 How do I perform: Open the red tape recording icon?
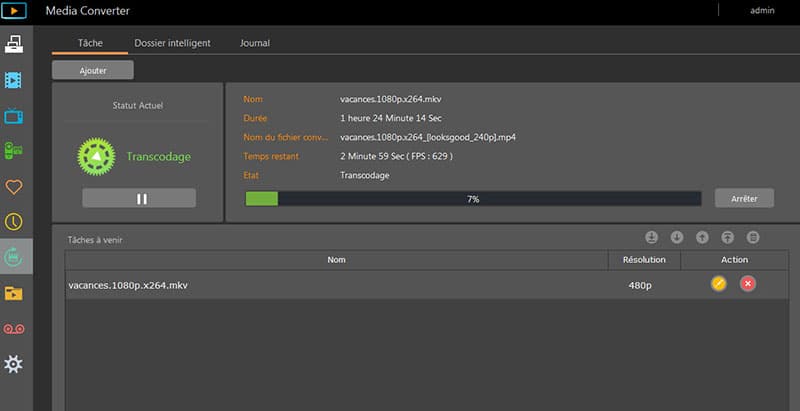pyautogui.click(x=14, y=329)
